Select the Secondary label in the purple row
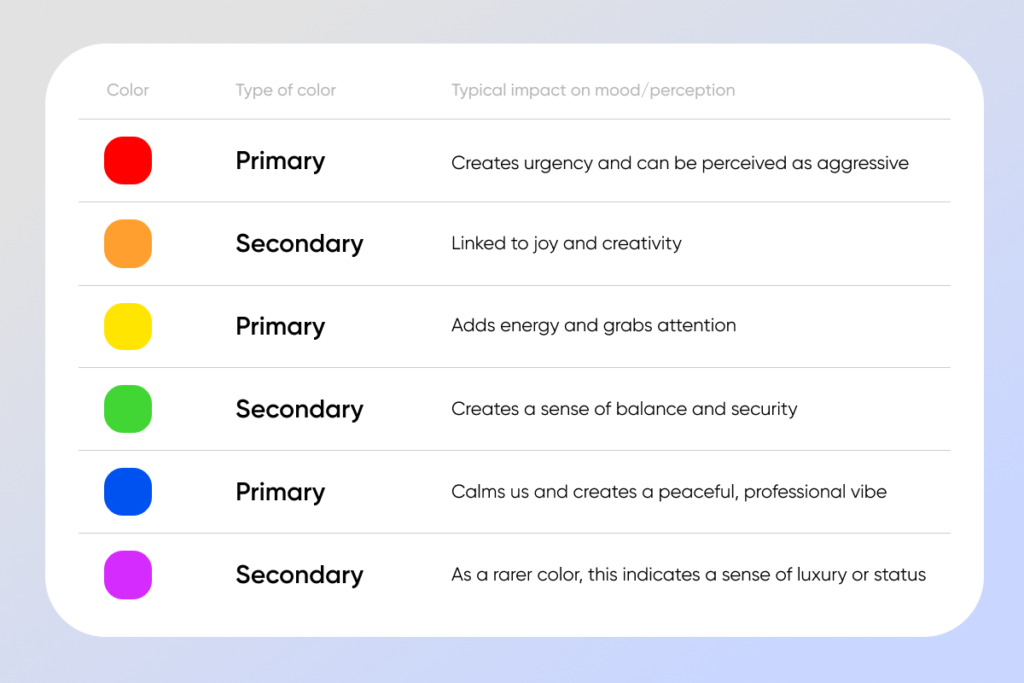Viewport: 1024px width, 683px height. click(x=299, y=575)
